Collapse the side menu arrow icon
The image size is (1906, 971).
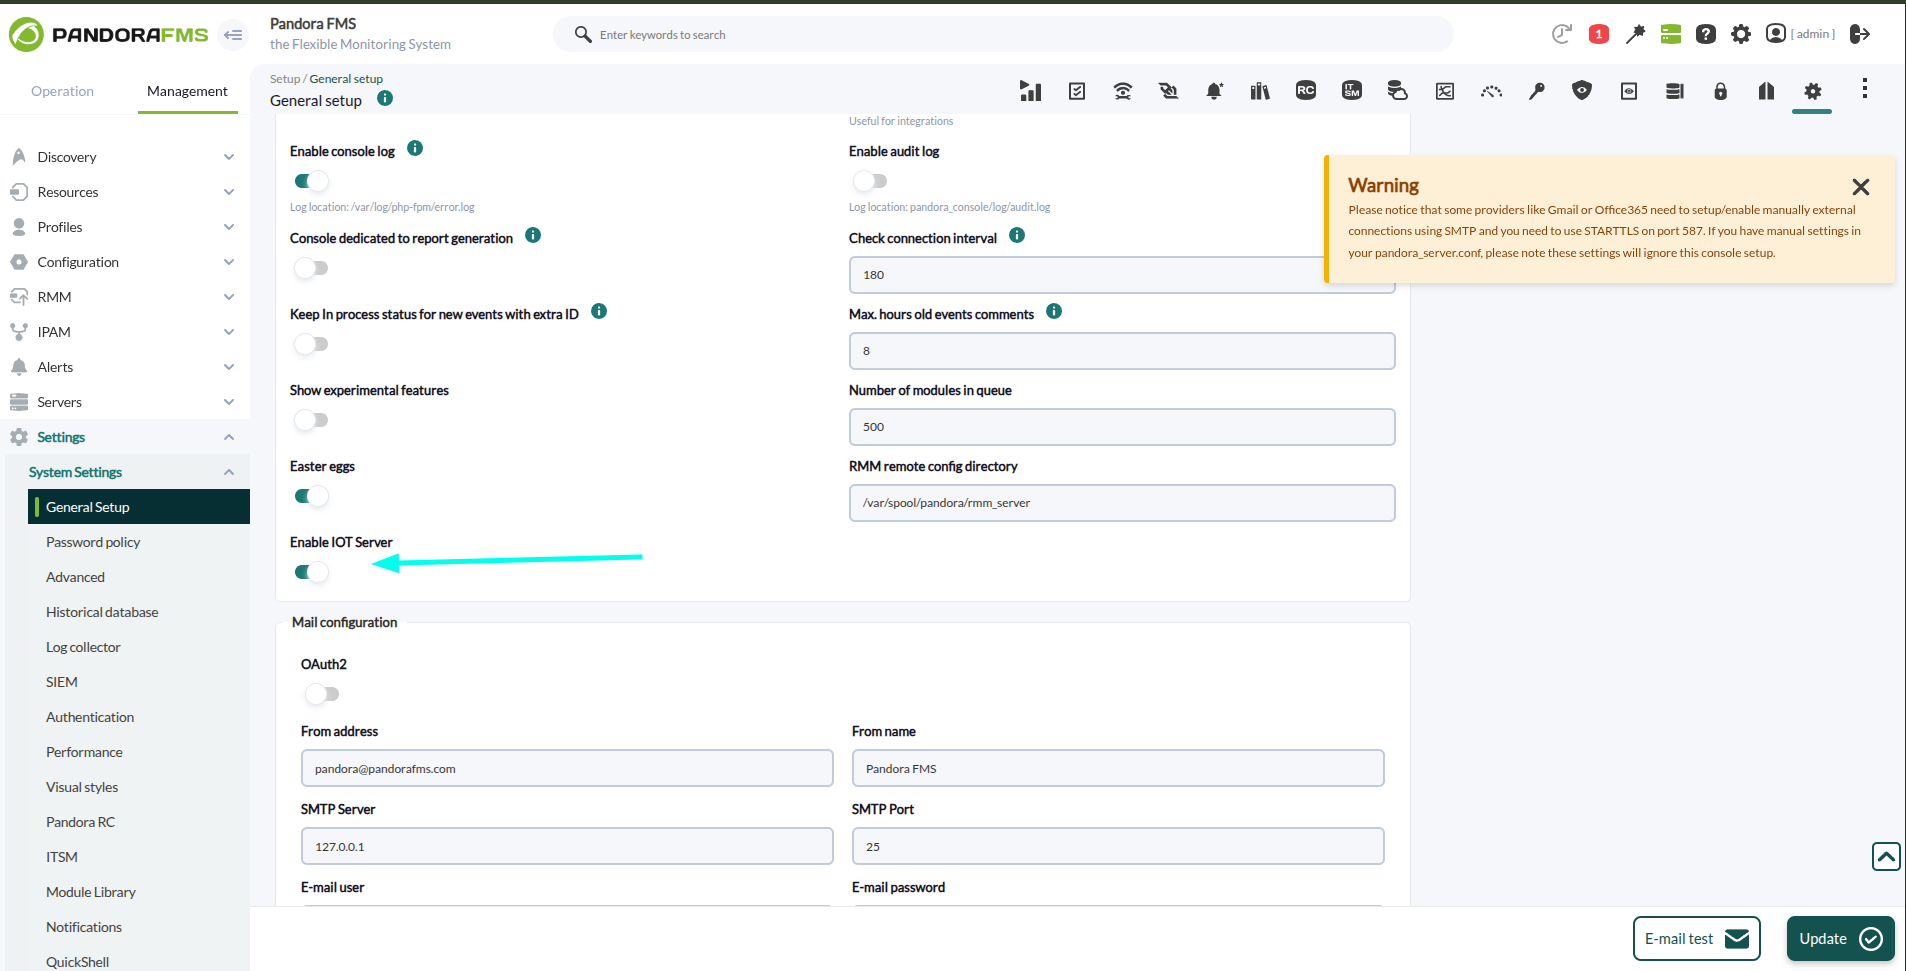click(x=233, y=35)
